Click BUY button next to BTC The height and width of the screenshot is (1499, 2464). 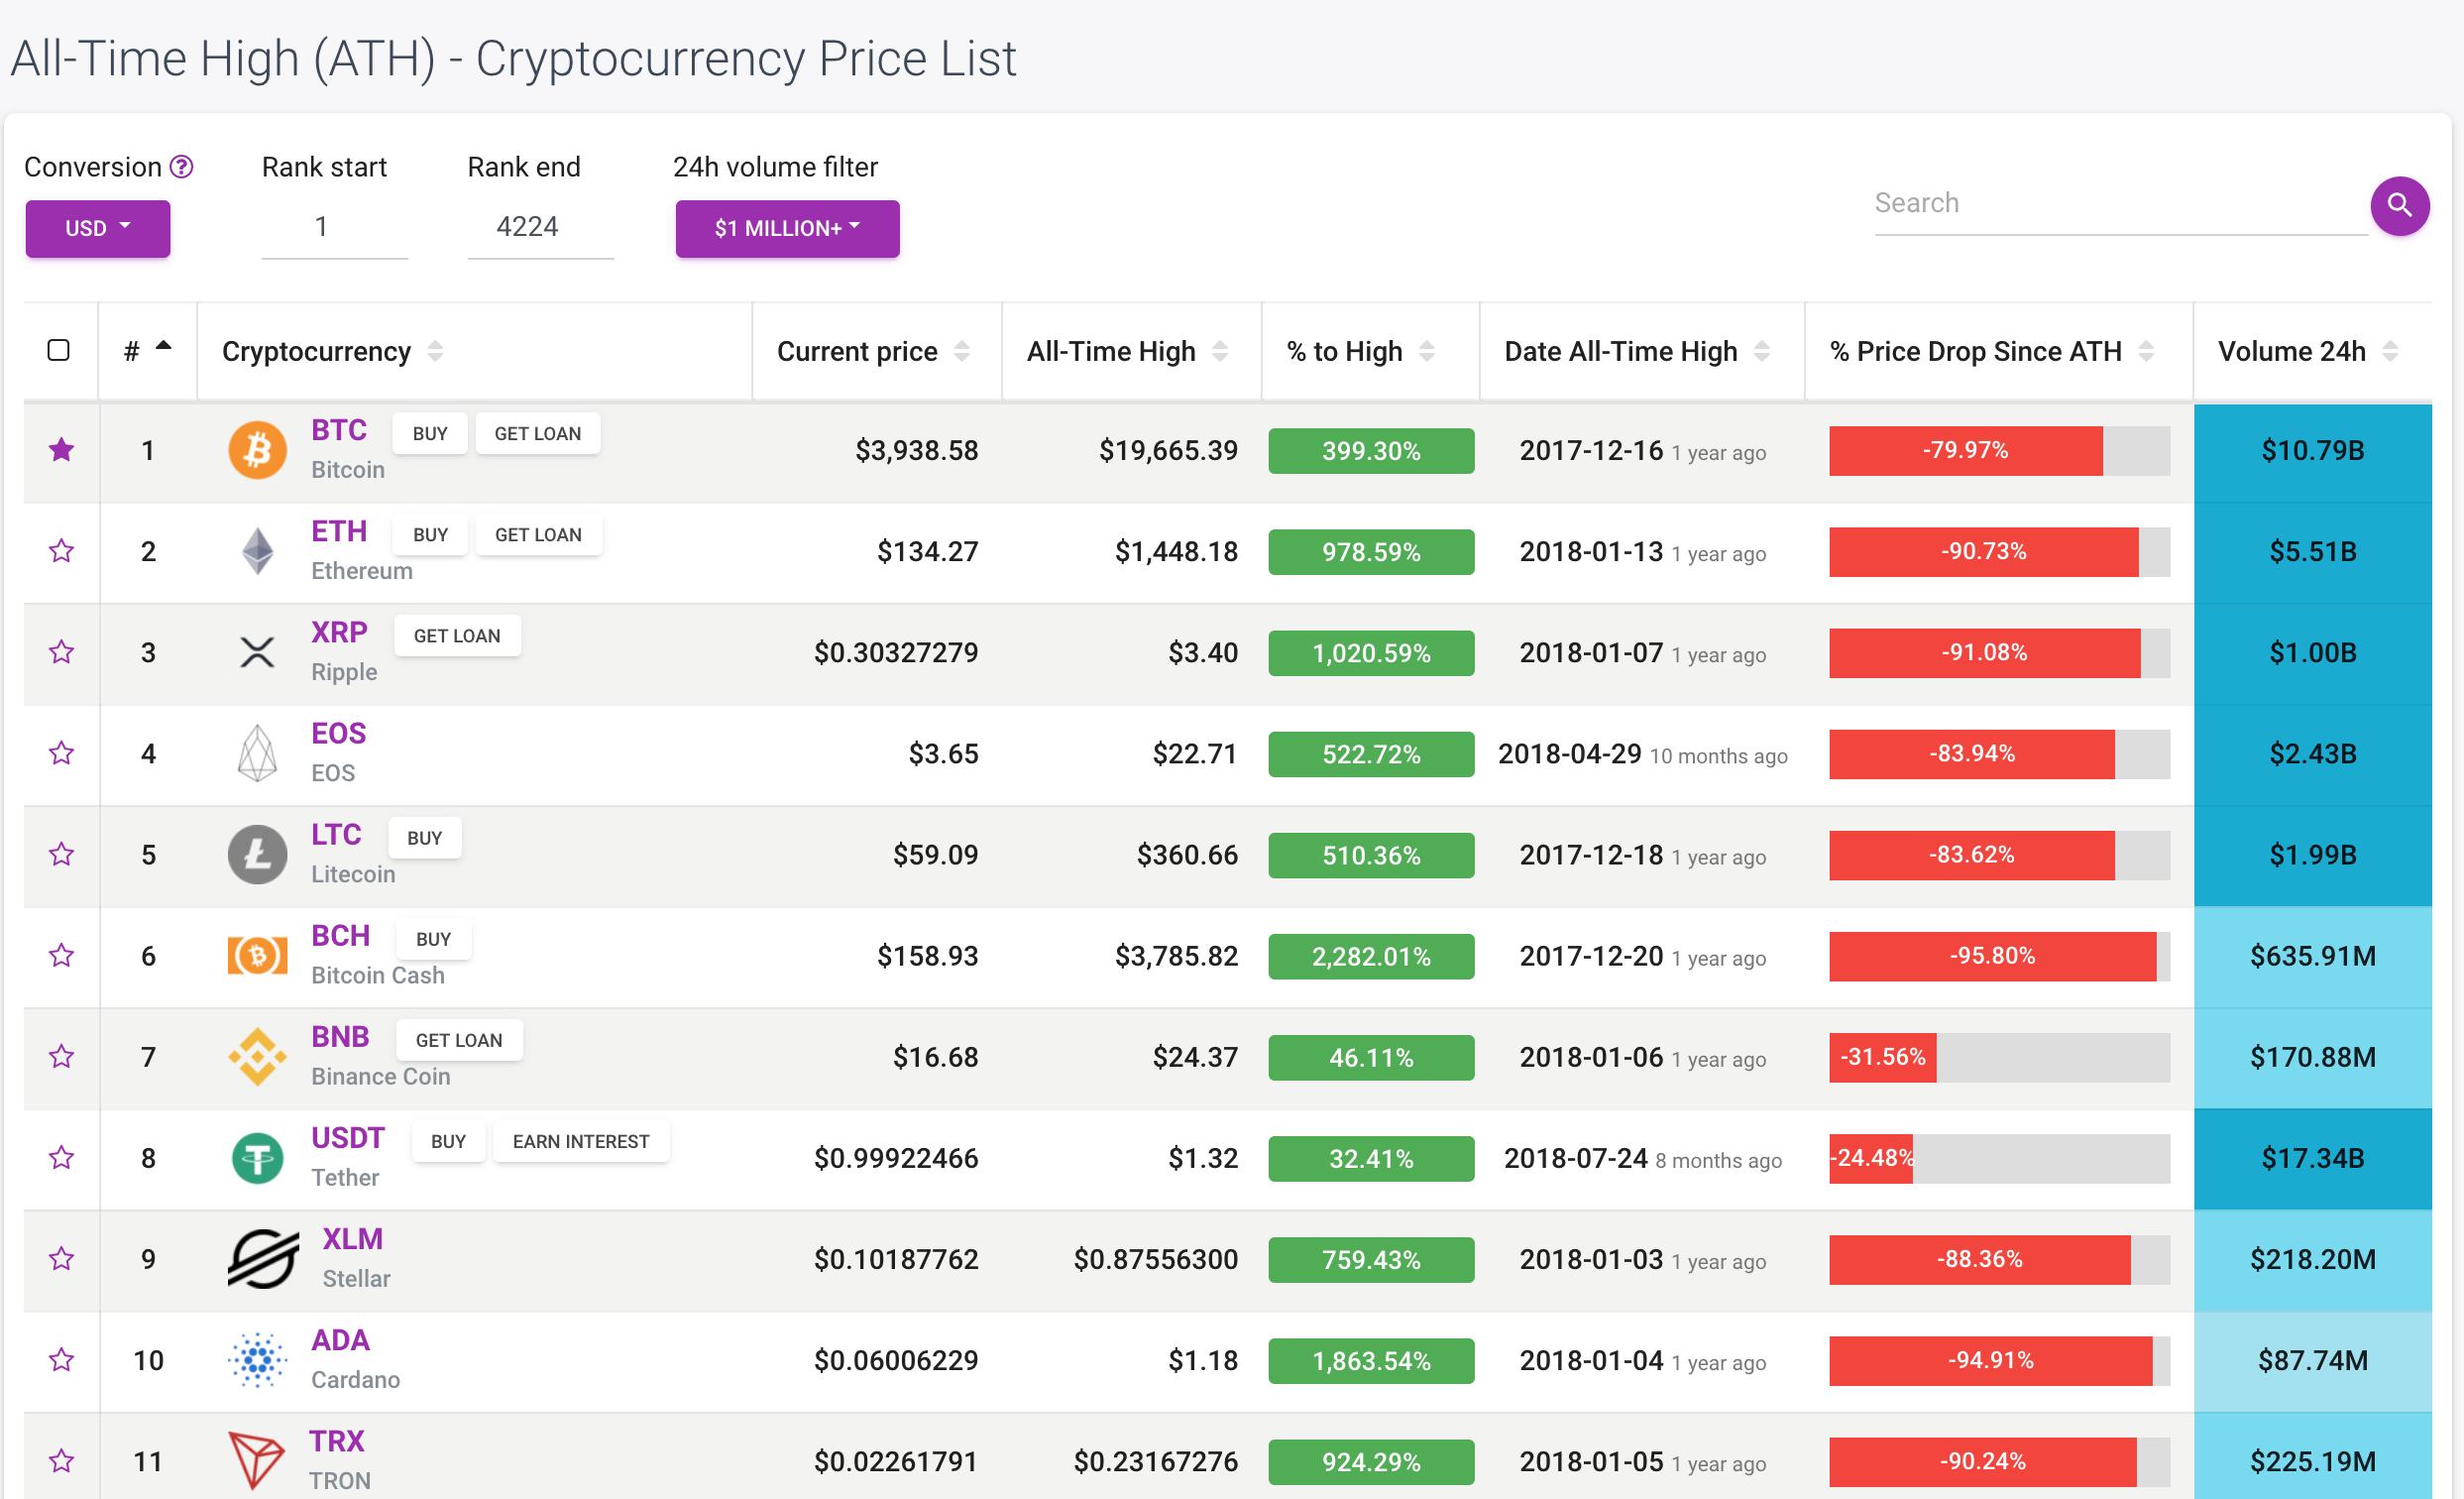pyautogui.click(x=430, y=433)
